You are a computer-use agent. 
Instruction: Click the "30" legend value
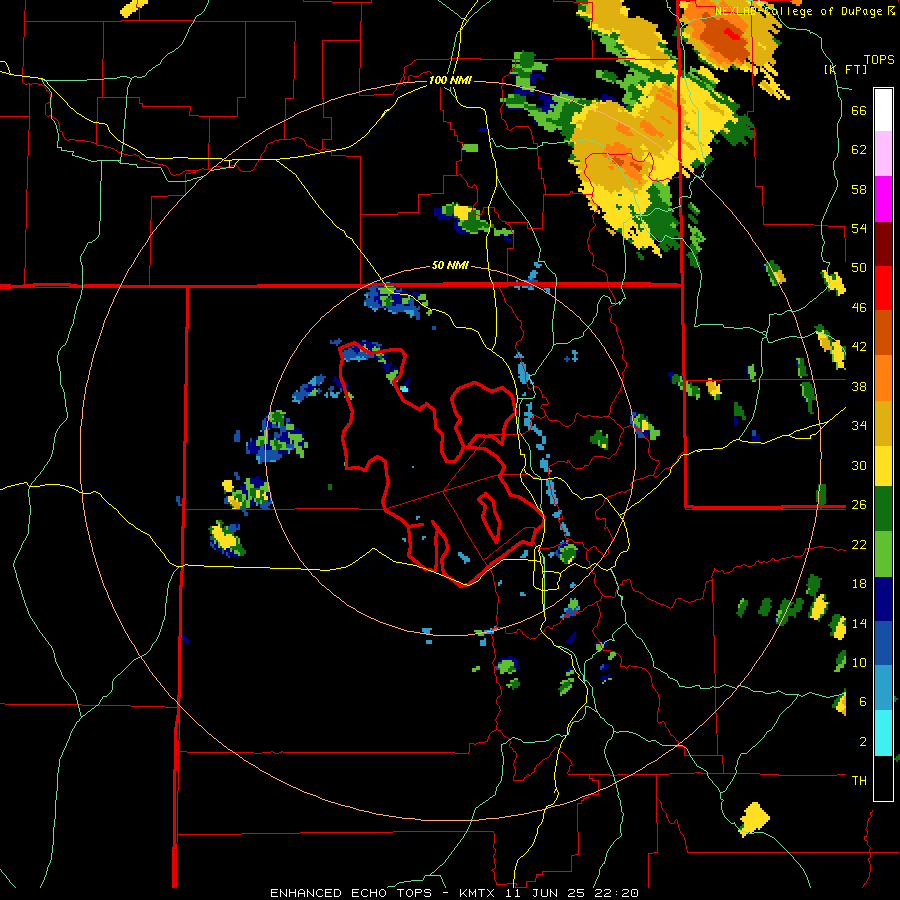859,465
